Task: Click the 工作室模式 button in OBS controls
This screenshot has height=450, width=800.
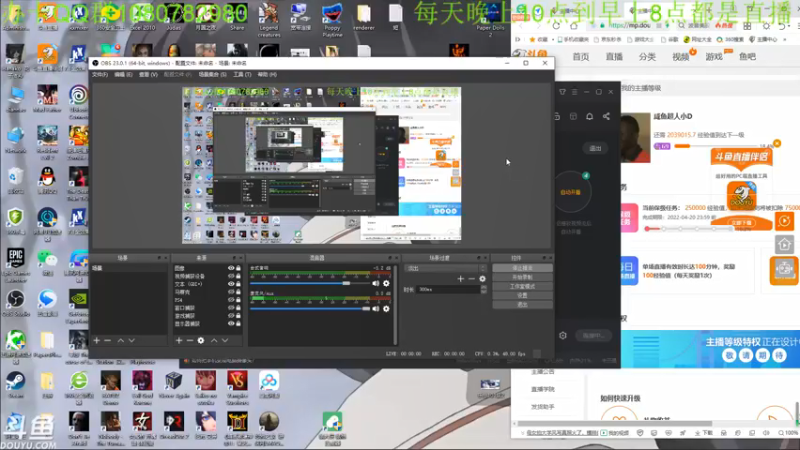Action: [x=522, y=286]
